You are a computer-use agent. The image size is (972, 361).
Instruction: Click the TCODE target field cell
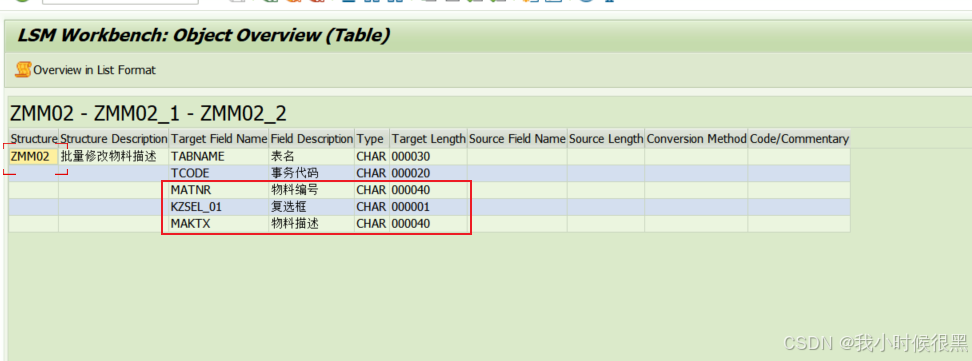pos(219,173)
